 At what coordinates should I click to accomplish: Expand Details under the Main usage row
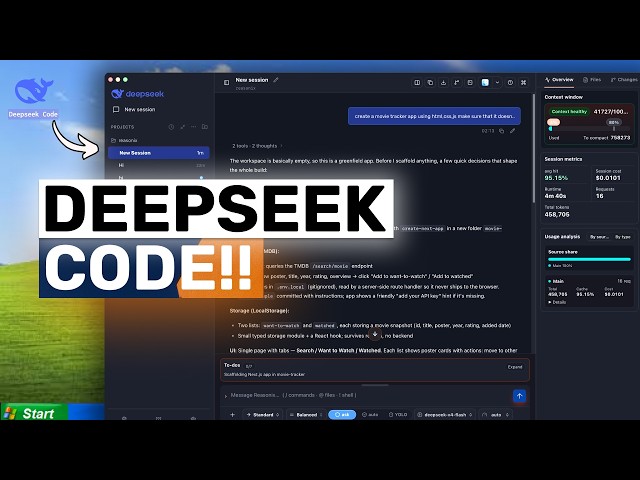[557, 302]
